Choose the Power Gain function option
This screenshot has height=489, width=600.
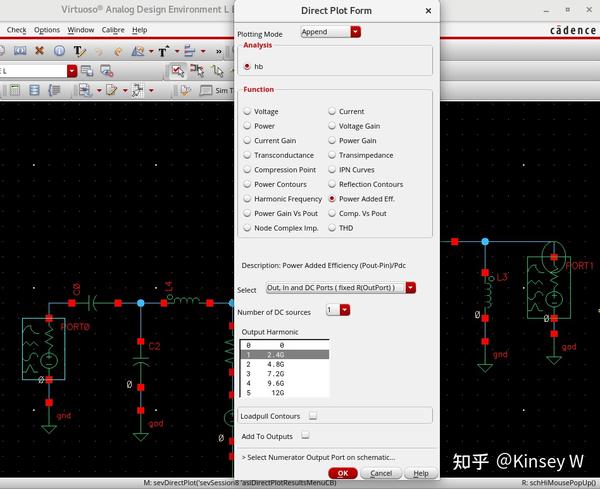tap(332, 140)
